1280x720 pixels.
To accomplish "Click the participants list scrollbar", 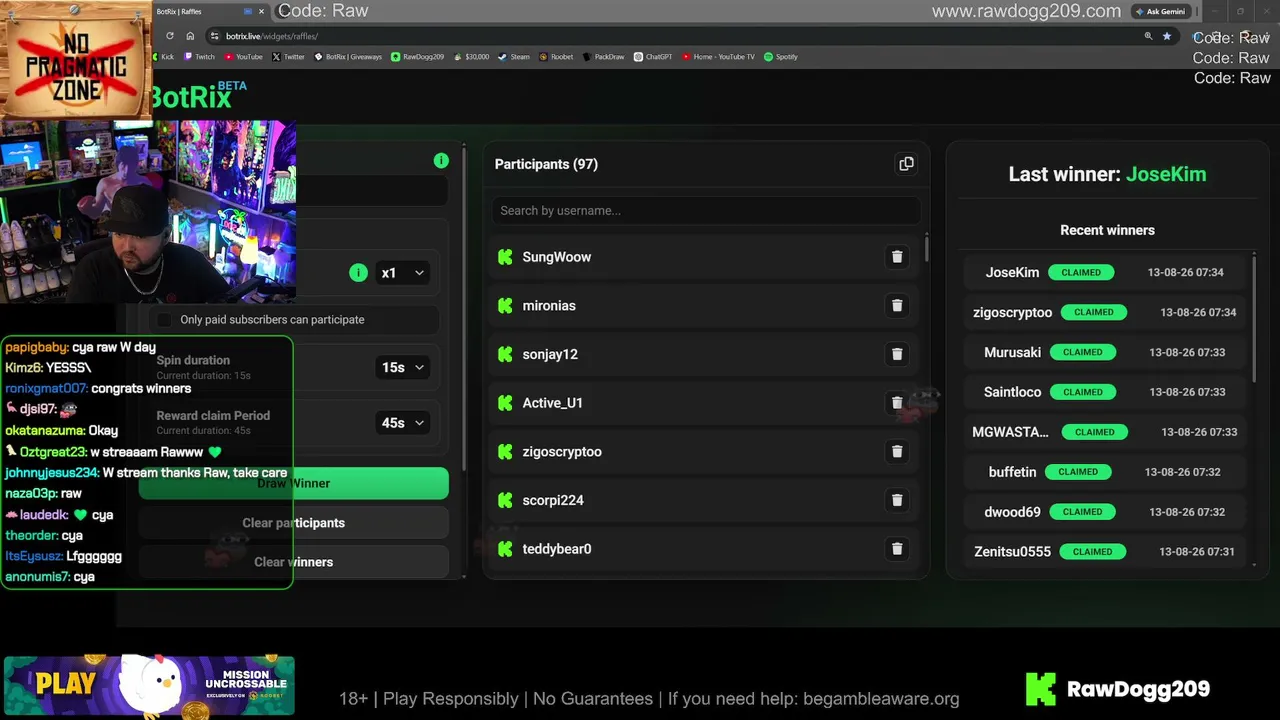I will pyautogui.click(x=927, y=248).
